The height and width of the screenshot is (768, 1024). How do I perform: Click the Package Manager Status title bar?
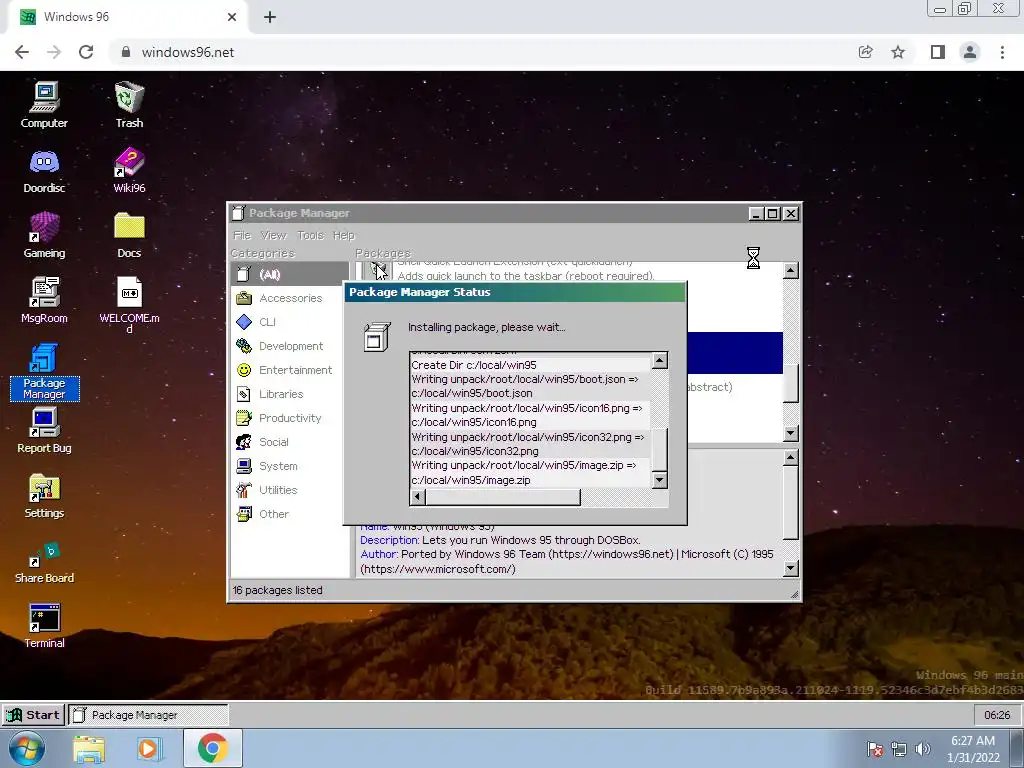click(x=515, y=293)
